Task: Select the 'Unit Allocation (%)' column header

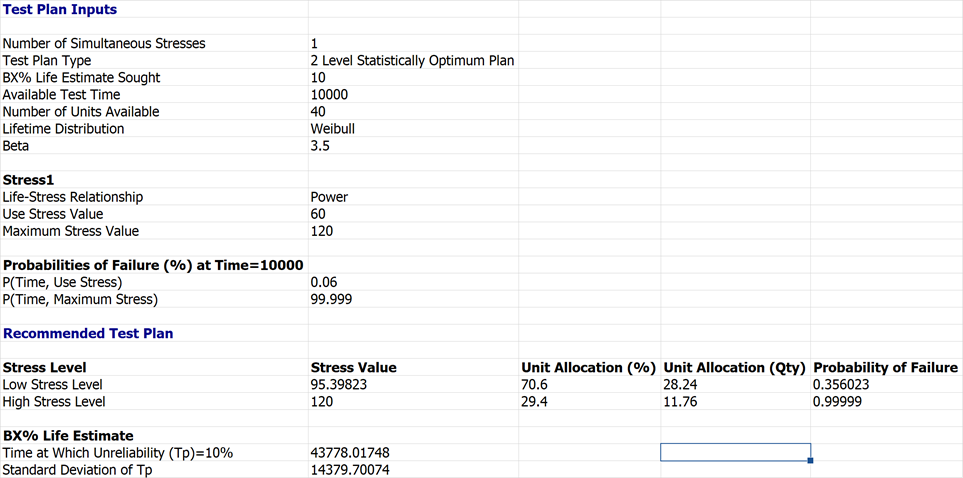Action: tap(588, 368)
